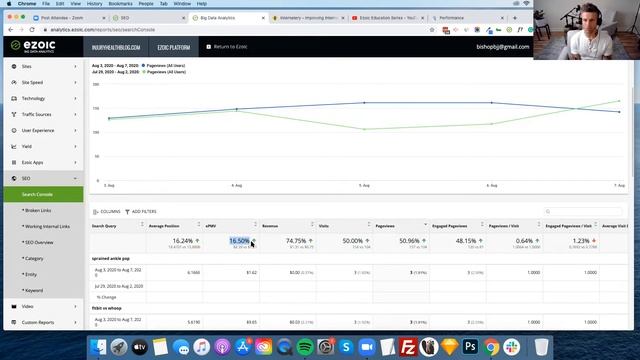The height and width of the screenshot is (360, 640).
Task: Expand the Custom Reports section chevron
Action: 75,322
